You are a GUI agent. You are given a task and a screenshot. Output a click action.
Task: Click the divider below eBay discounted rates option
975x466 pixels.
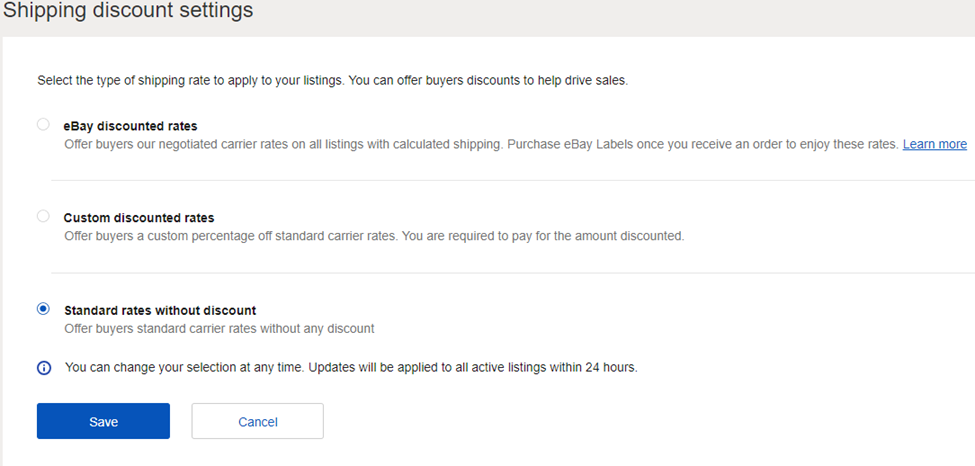coord(513,180)
